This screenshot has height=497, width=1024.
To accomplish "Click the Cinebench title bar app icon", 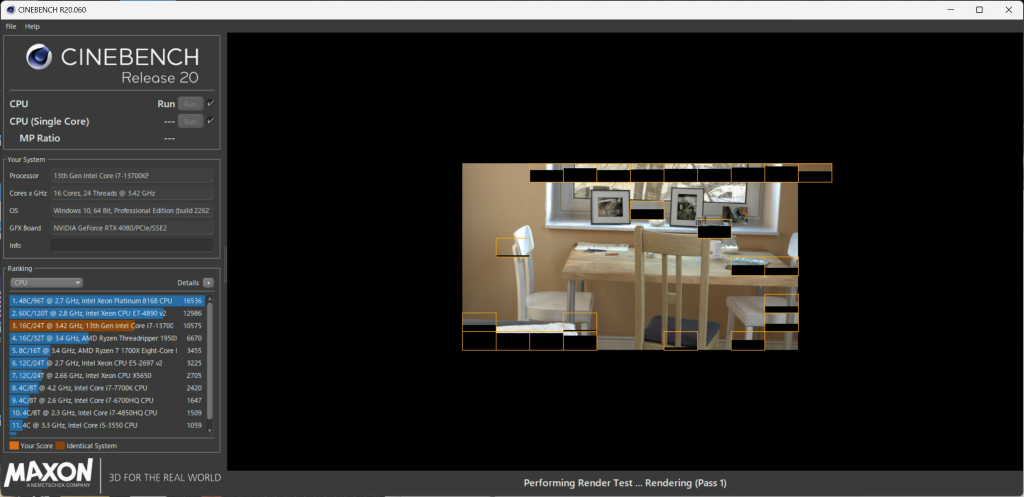I will (8, 10).
